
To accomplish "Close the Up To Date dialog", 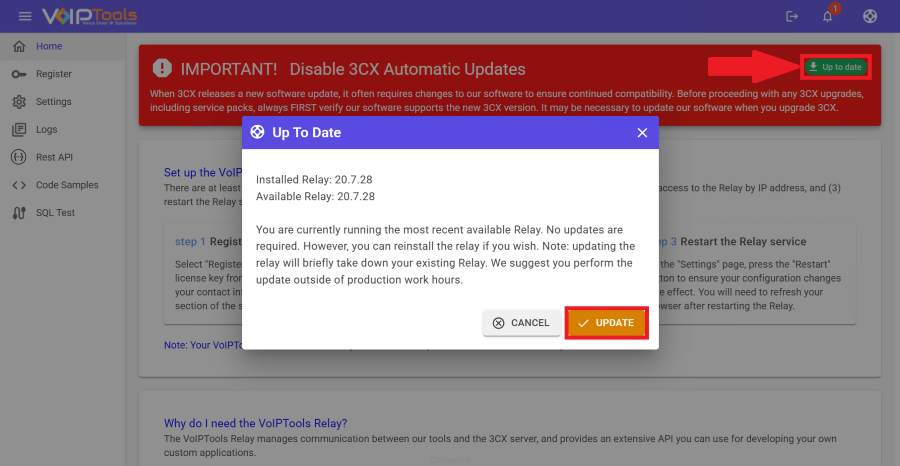I will click(642, 133).
